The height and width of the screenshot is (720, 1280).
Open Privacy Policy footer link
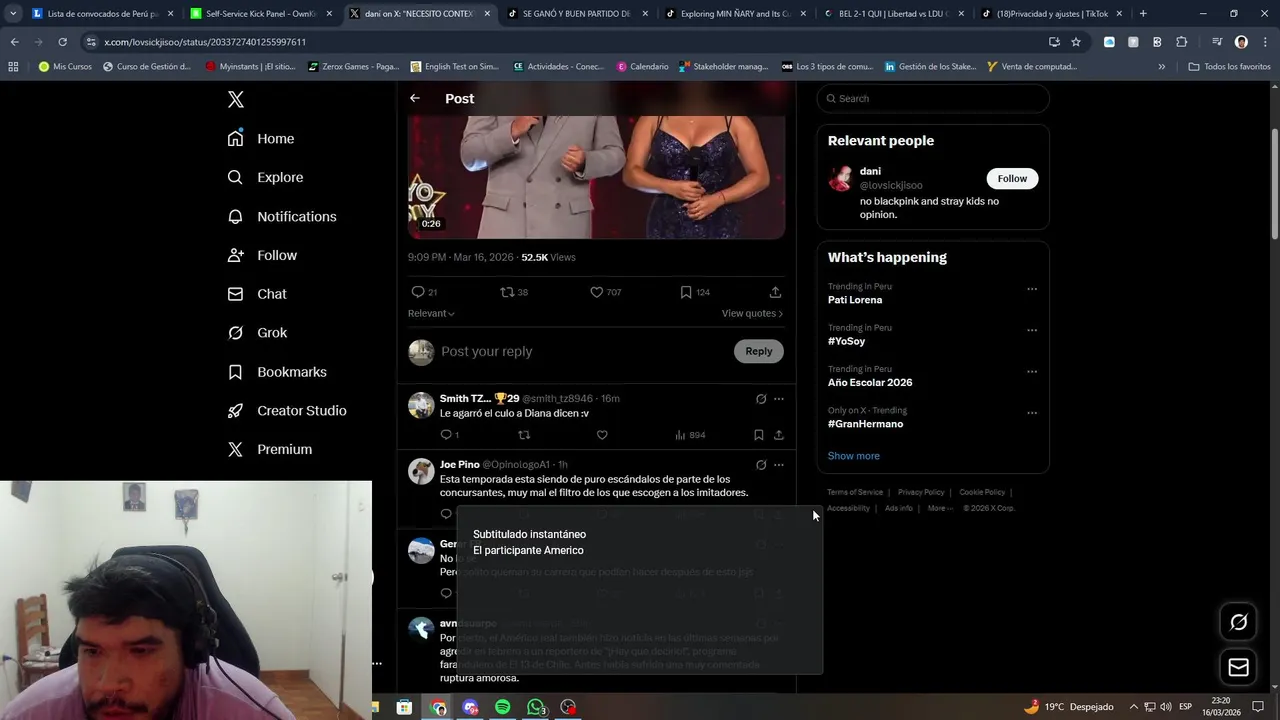921,492
